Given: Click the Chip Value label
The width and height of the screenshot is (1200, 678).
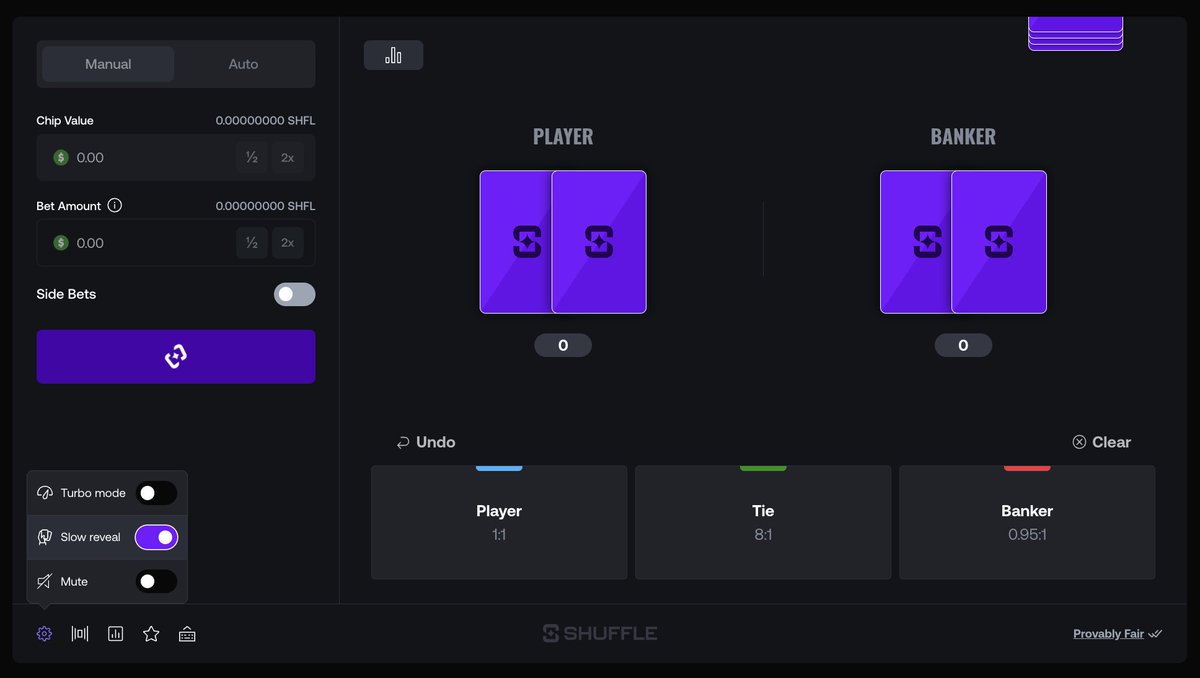Looking at the screenshot, I should coord(65,121).
